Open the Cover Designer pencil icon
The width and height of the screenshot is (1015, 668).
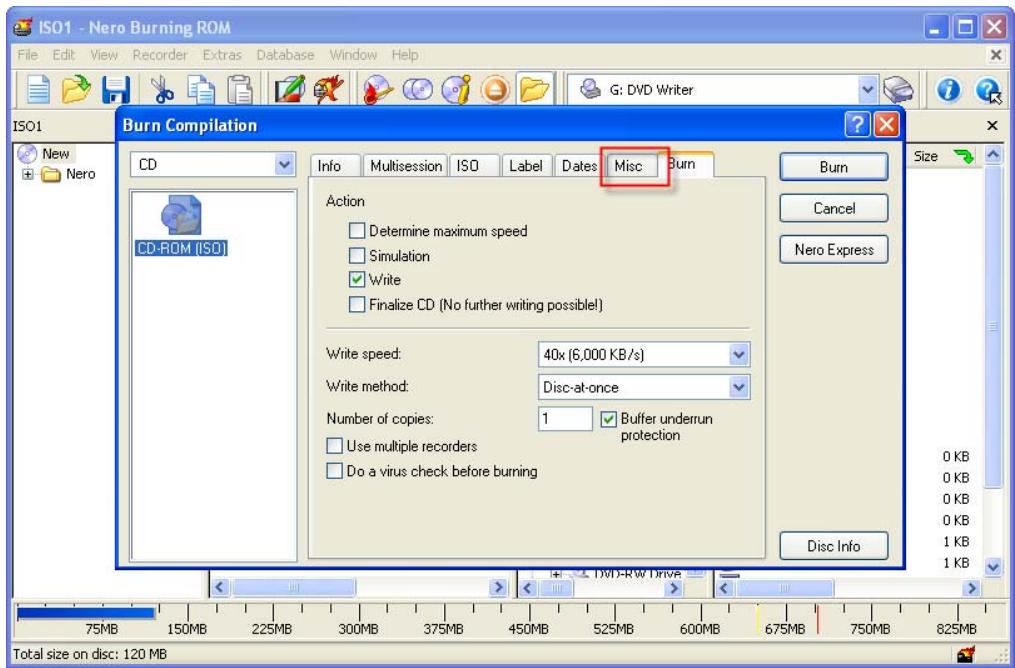[289, 90]
